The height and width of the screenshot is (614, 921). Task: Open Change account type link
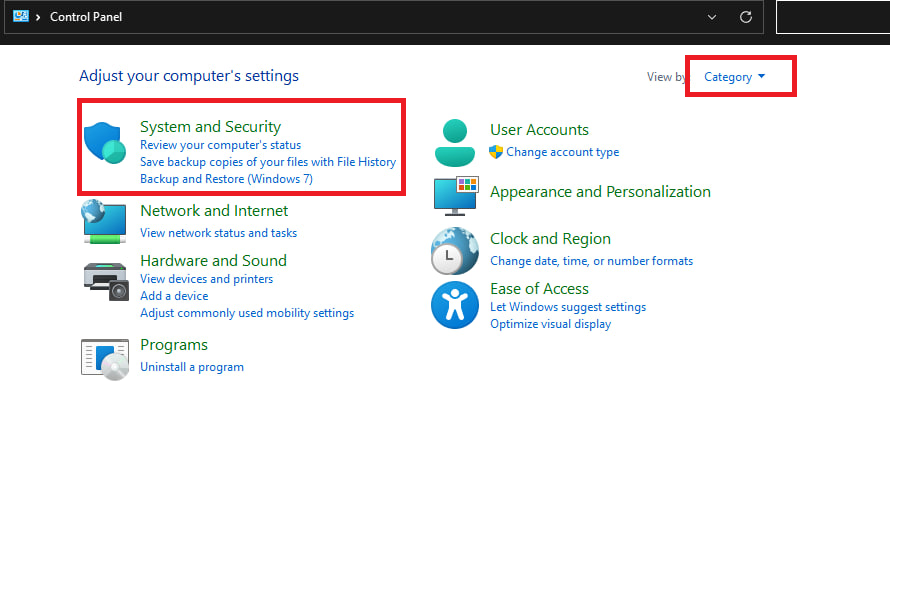point(562,152)
